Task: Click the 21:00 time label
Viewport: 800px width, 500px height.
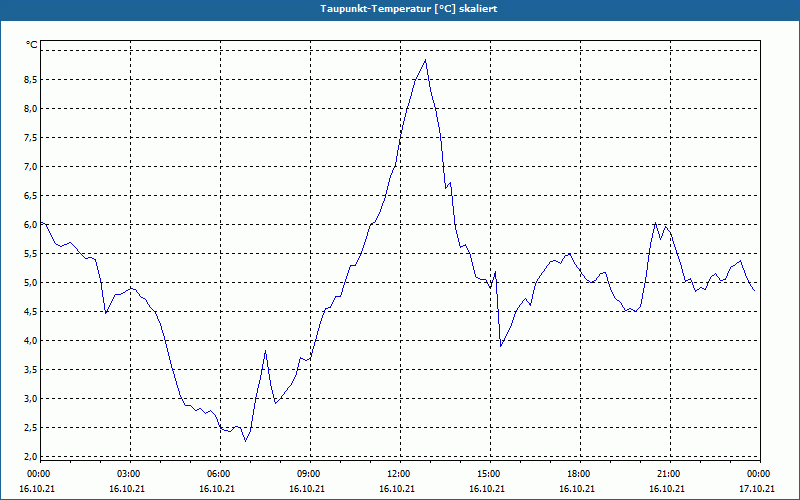Action: [x=669, y=474]
